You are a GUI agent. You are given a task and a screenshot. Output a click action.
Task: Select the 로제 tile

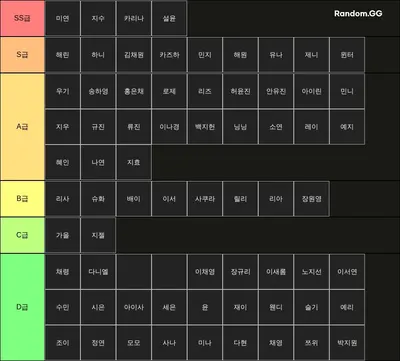[x=169, y=91]
